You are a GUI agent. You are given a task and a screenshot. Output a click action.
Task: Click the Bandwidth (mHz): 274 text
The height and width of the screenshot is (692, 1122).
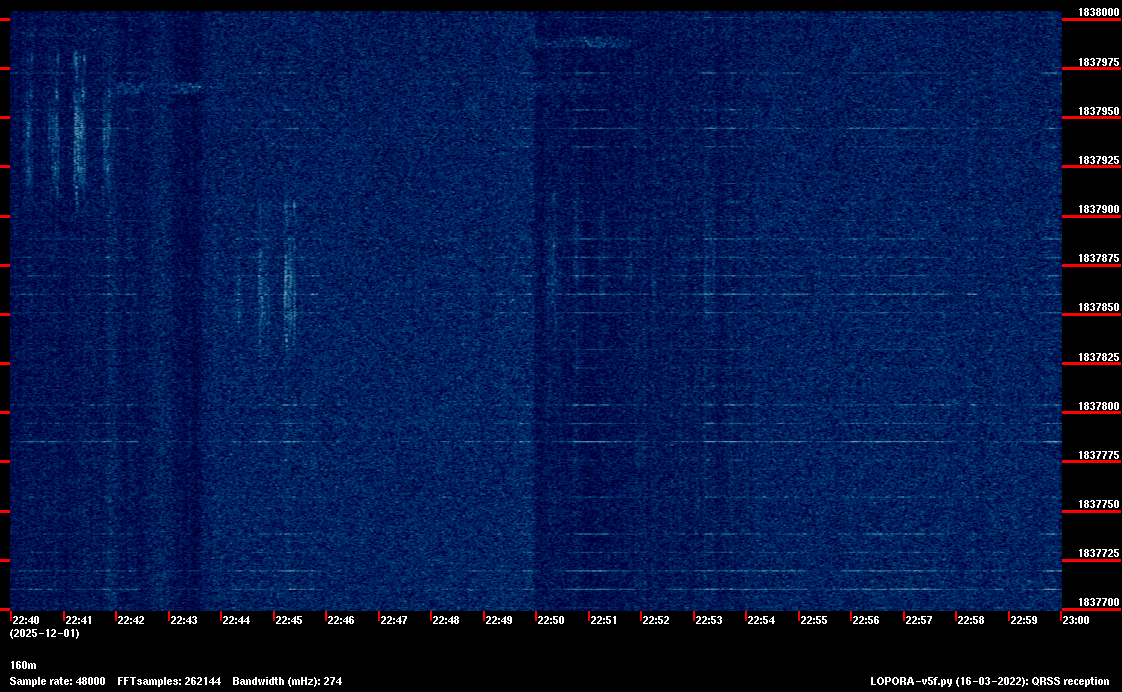[287, 681]
